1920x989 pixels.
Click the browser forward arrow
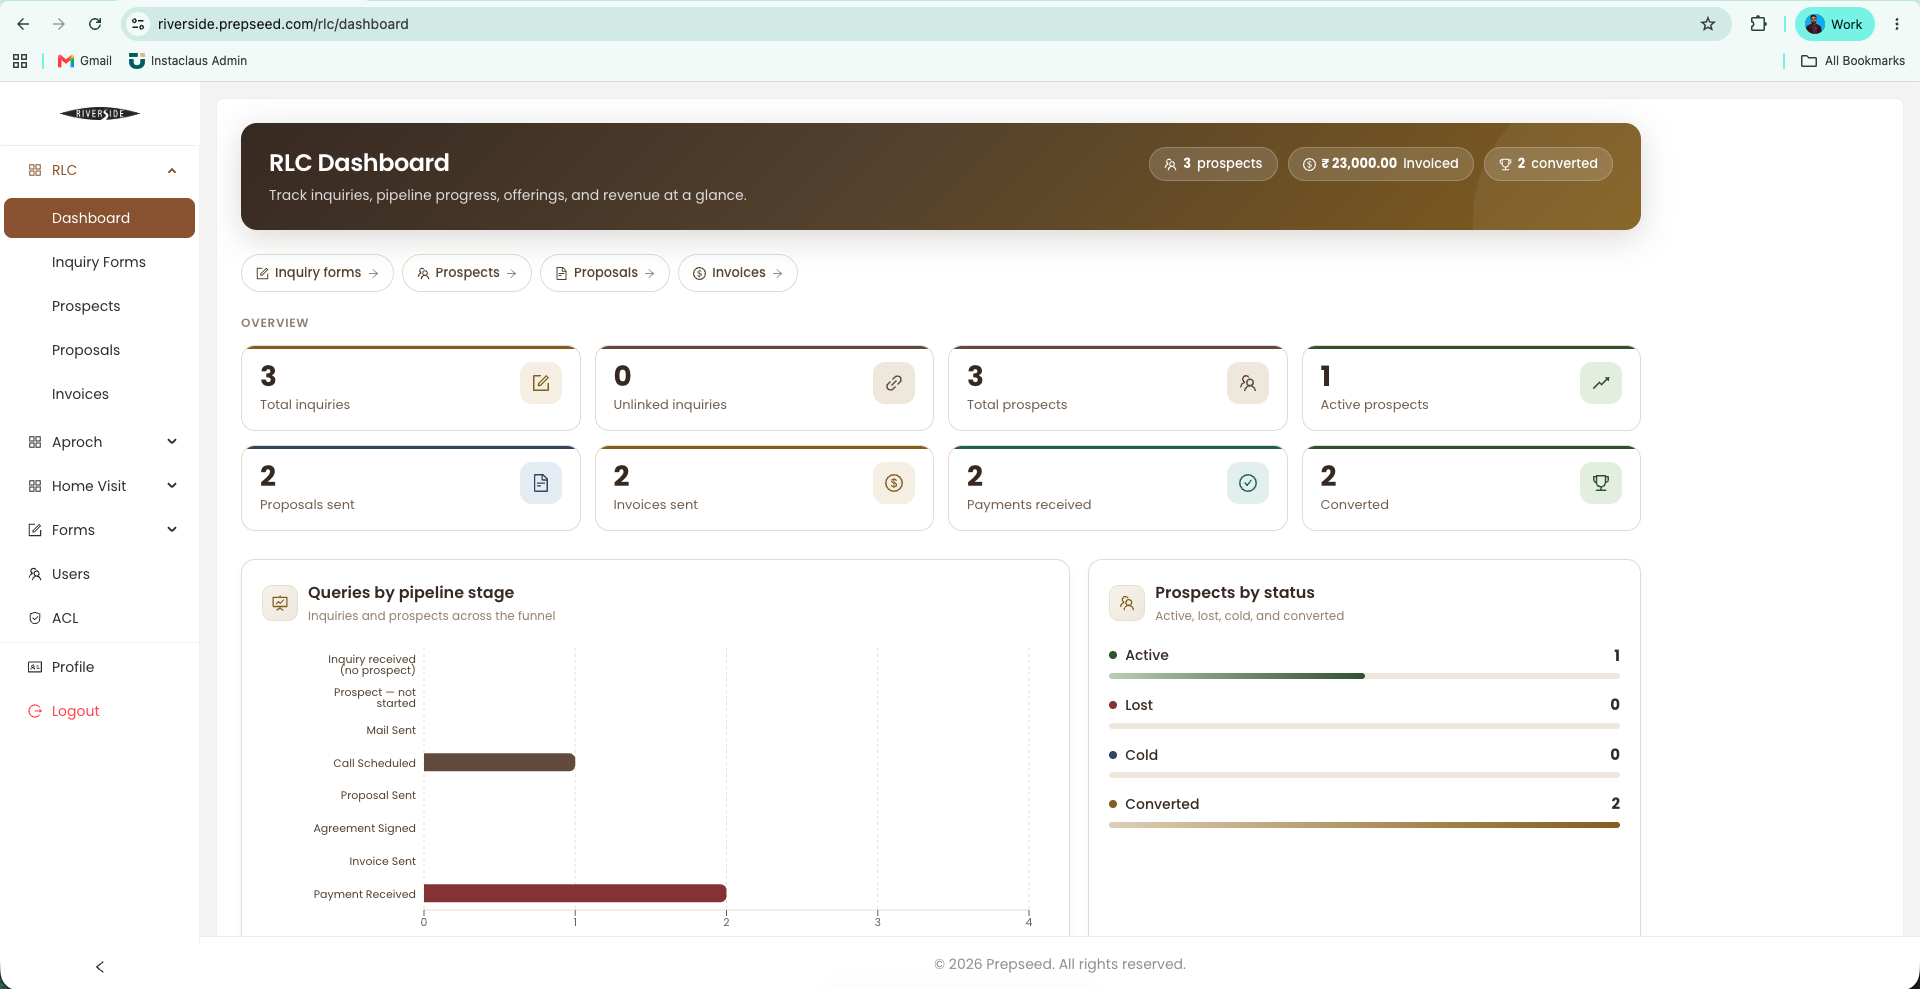click(59, 24)
